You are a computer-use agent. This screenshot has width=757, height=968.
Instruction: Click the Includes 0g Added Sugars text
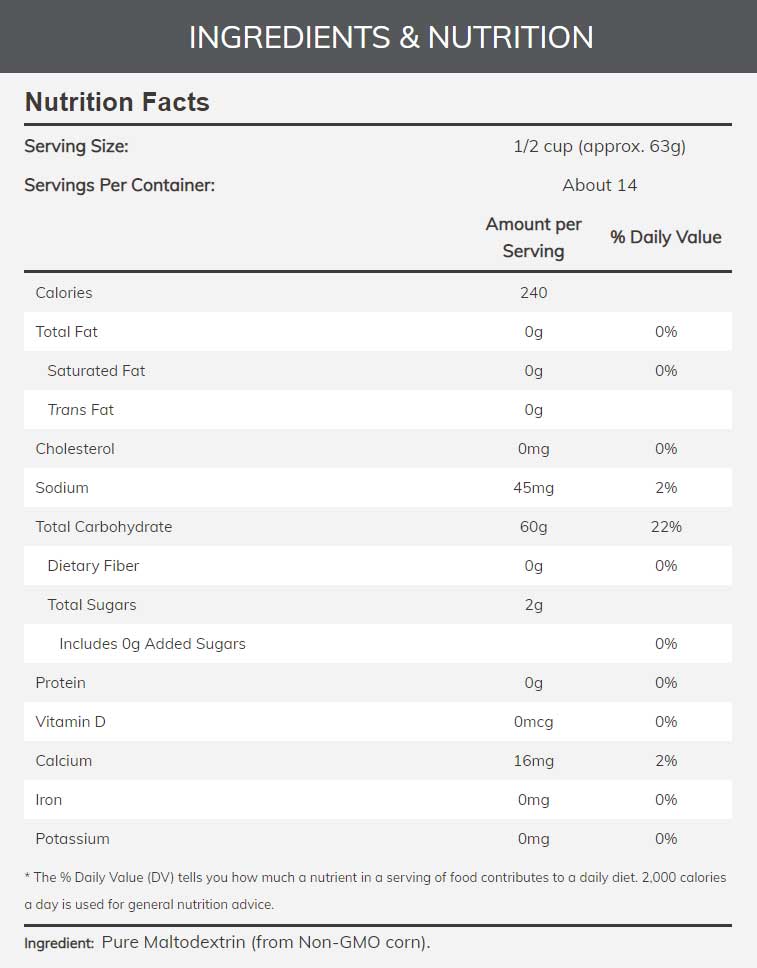point(152,644)
